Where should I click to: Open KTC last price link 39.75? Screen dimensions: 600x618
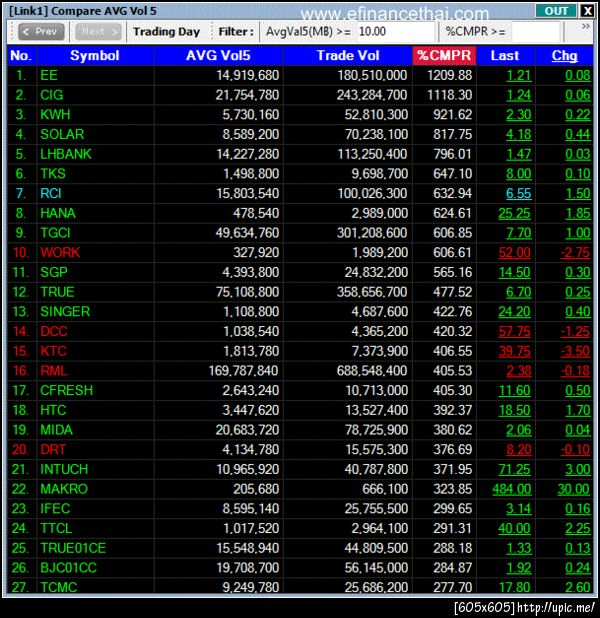514,351
